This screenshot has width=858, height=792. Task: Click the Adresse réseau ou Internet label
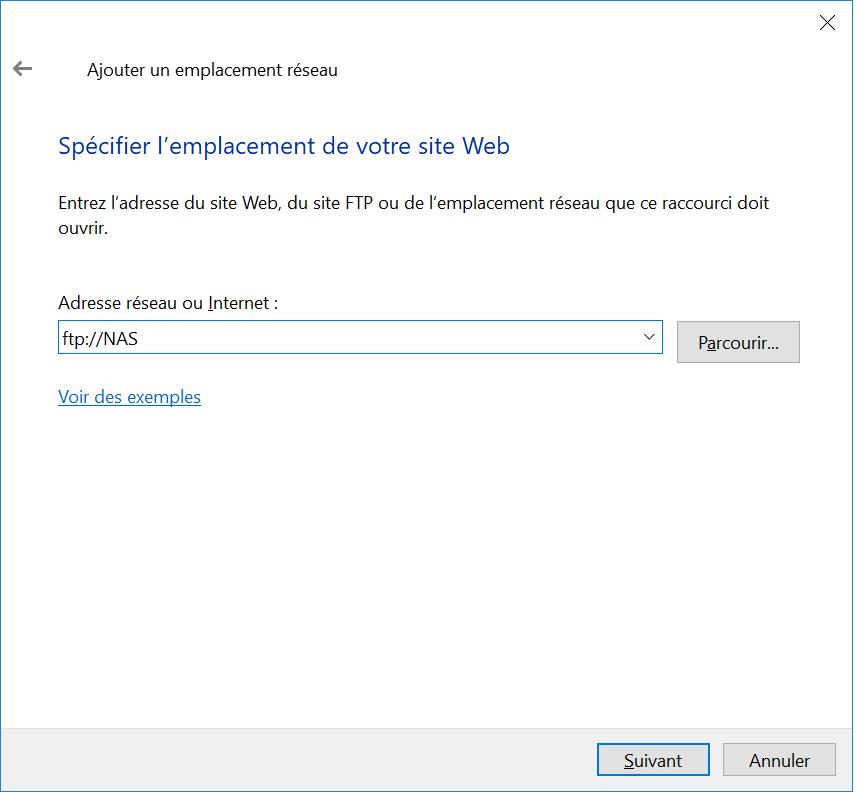[x=168, y=302]
